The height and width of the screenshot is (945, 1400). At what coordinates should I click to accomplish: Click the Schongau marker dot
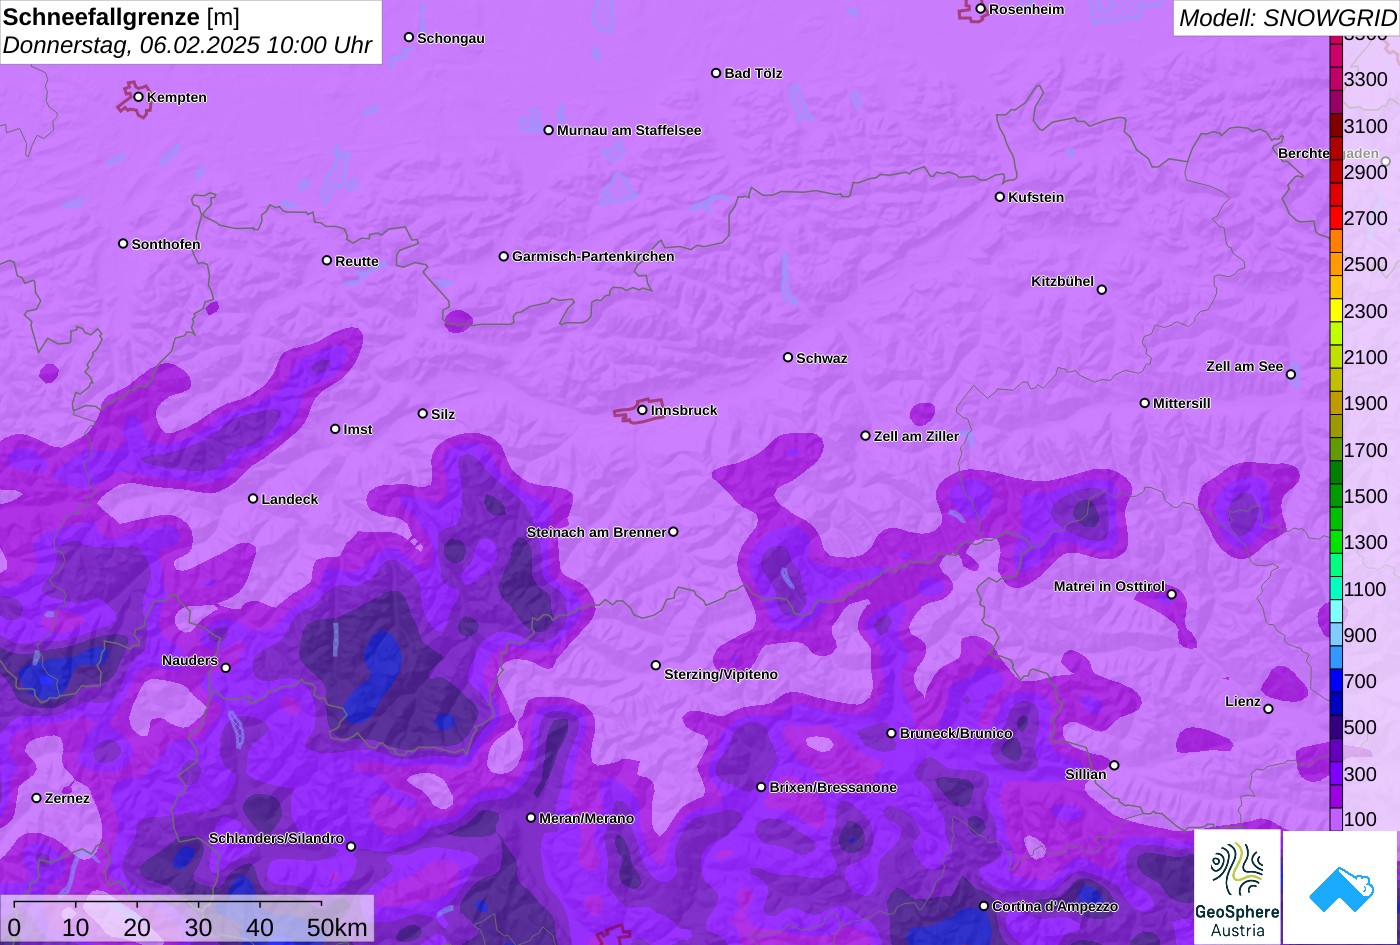coord(409,38)
